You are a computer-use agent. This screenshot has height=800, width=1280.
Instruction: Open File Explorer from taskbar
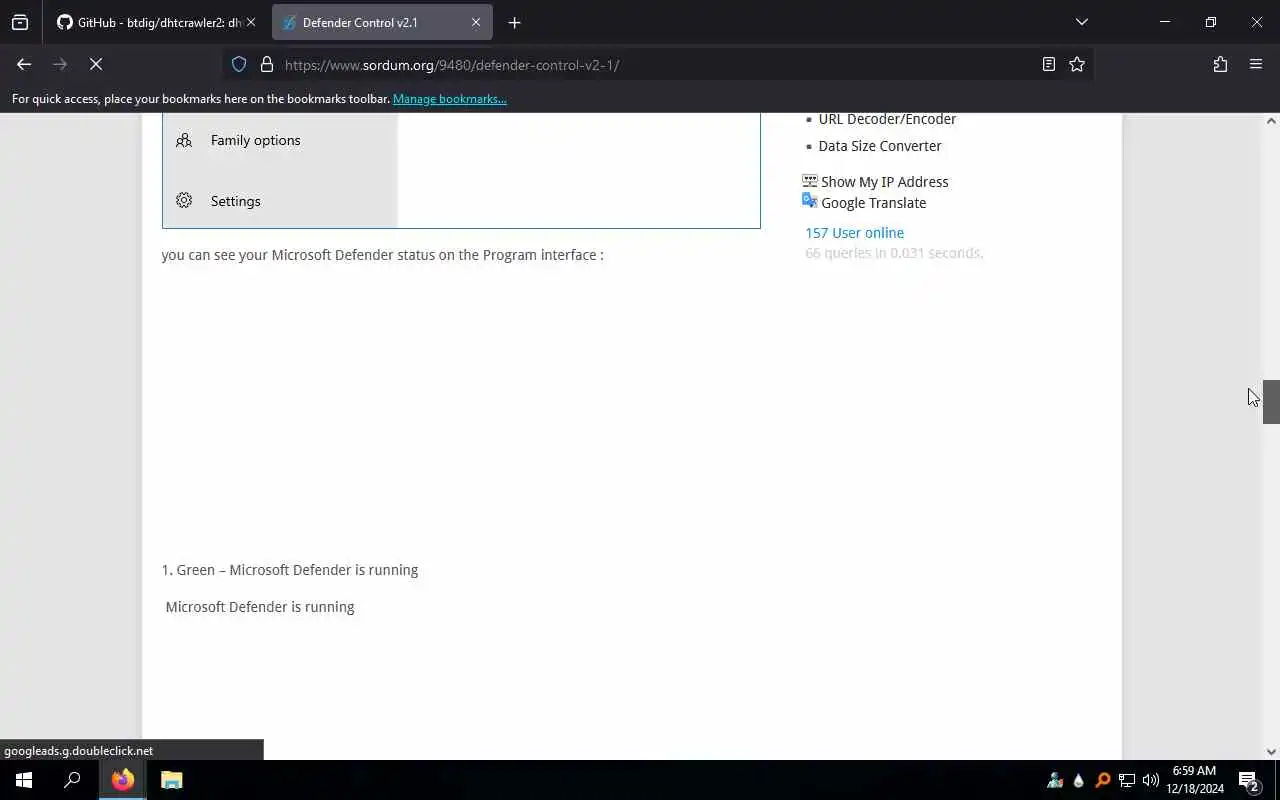171,780
